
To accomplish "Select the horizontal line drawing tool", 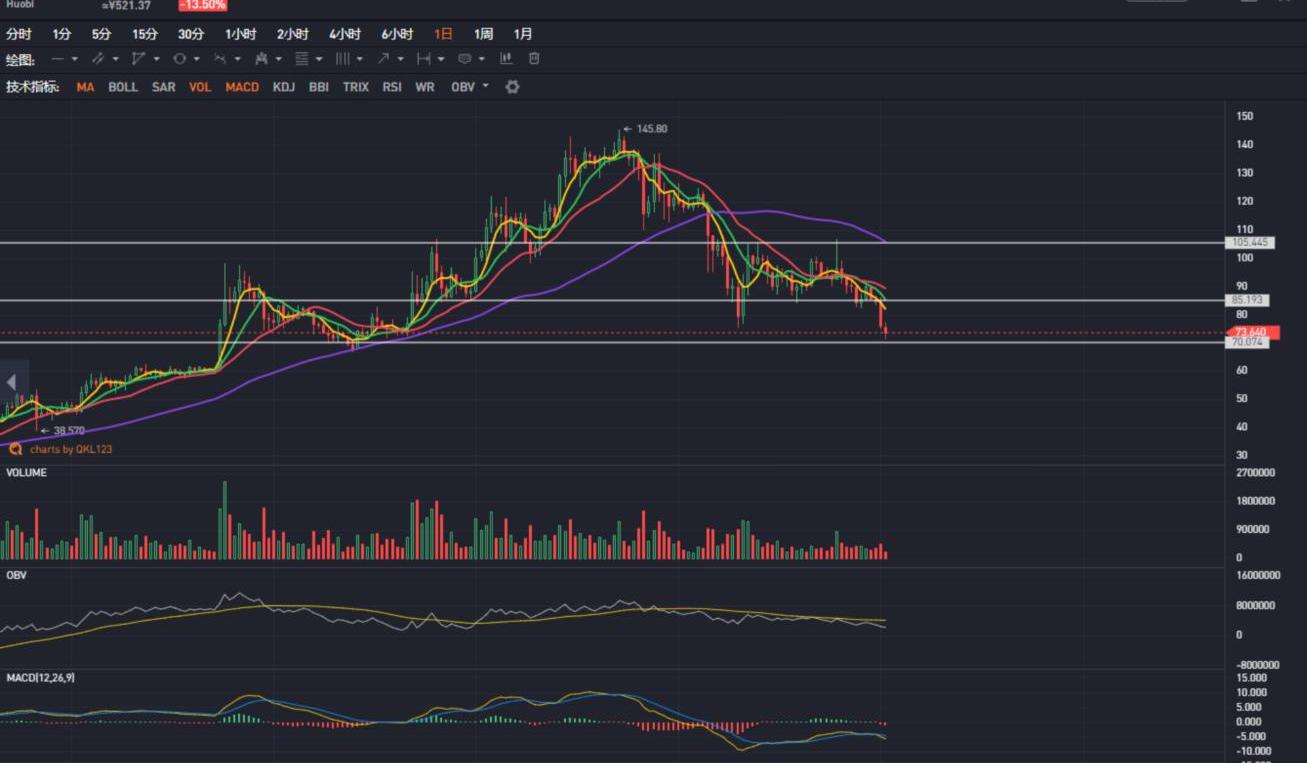I will [x=58, y=59].
